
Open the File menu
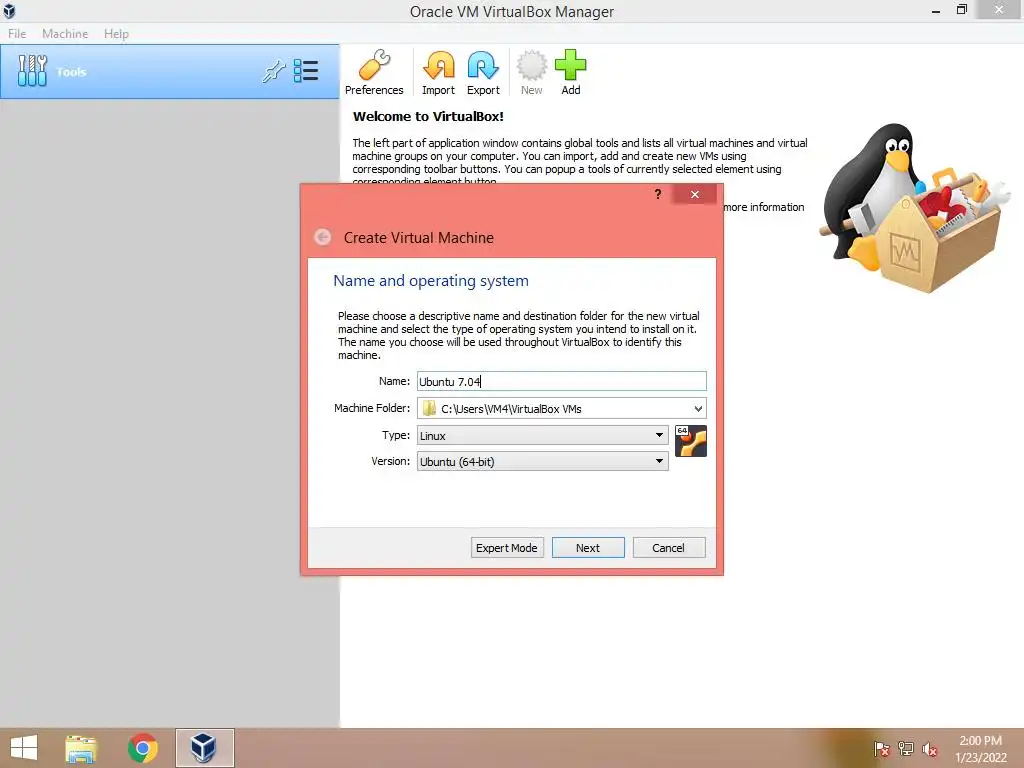(x=17, y=33)
